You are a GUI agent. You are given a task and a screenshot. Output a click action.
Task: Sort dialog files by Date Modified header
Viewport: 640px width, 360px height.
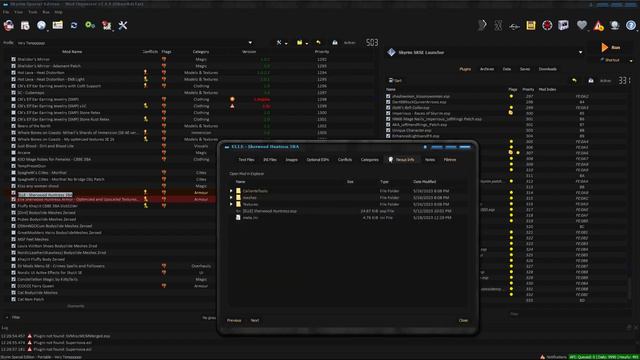coord(424,182)
